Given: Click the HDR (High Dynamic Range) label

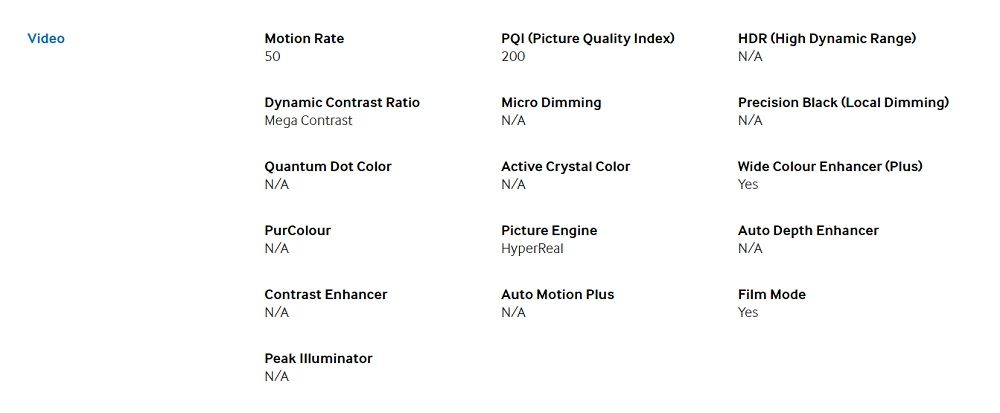Looking at the screenshot, I should click(827, 39).
